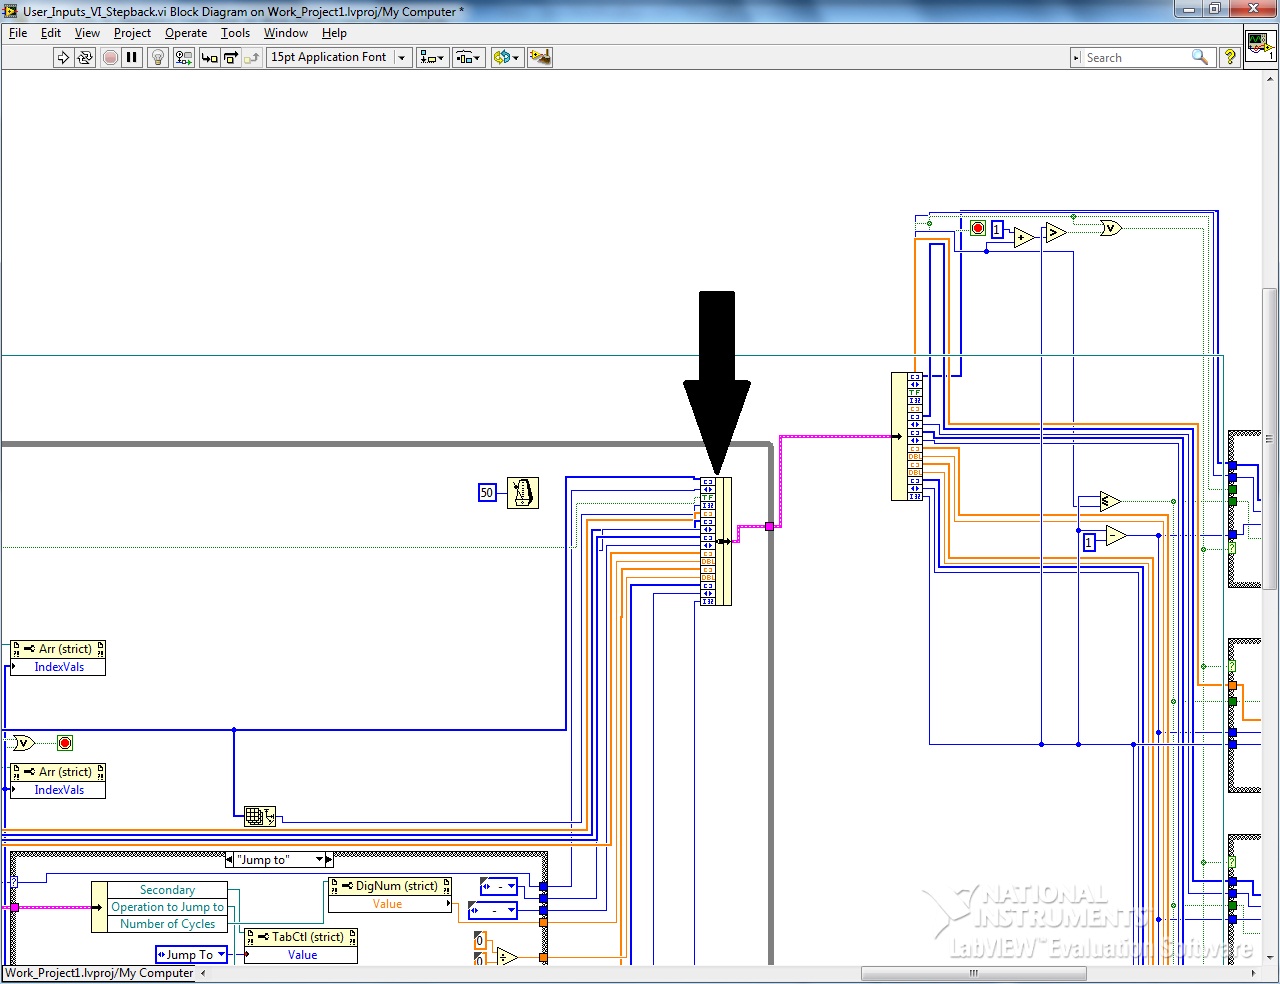The width and height of the screenshot is (1280, 984).
Task: Open the View menu
Action: 87,33
